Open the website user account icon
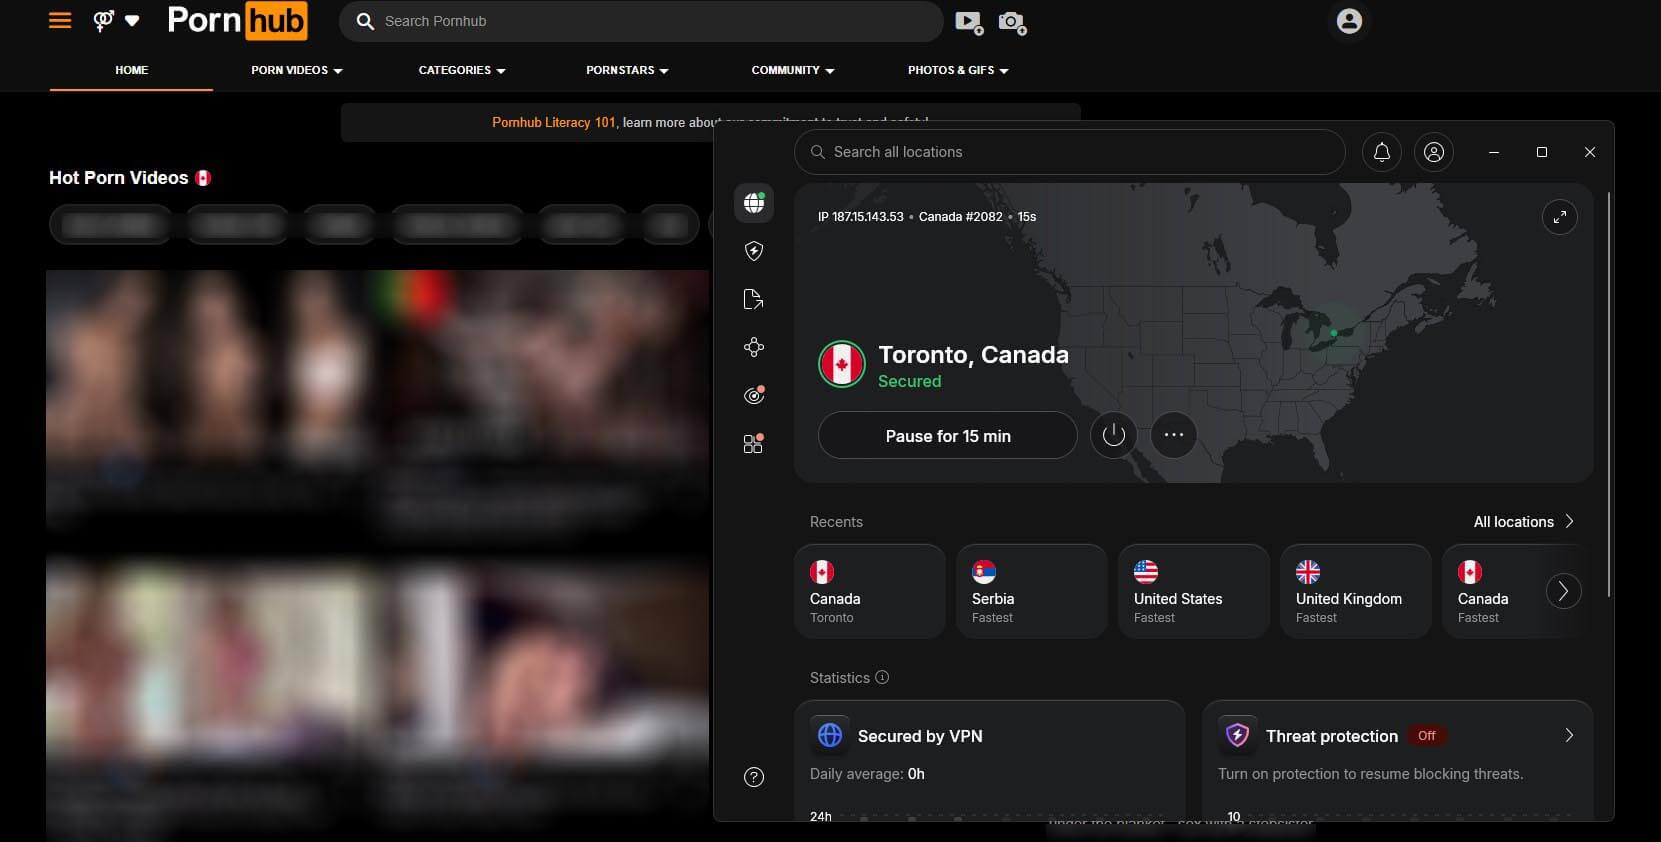This screenshot has width=1661, height=842. [1349, 21]
